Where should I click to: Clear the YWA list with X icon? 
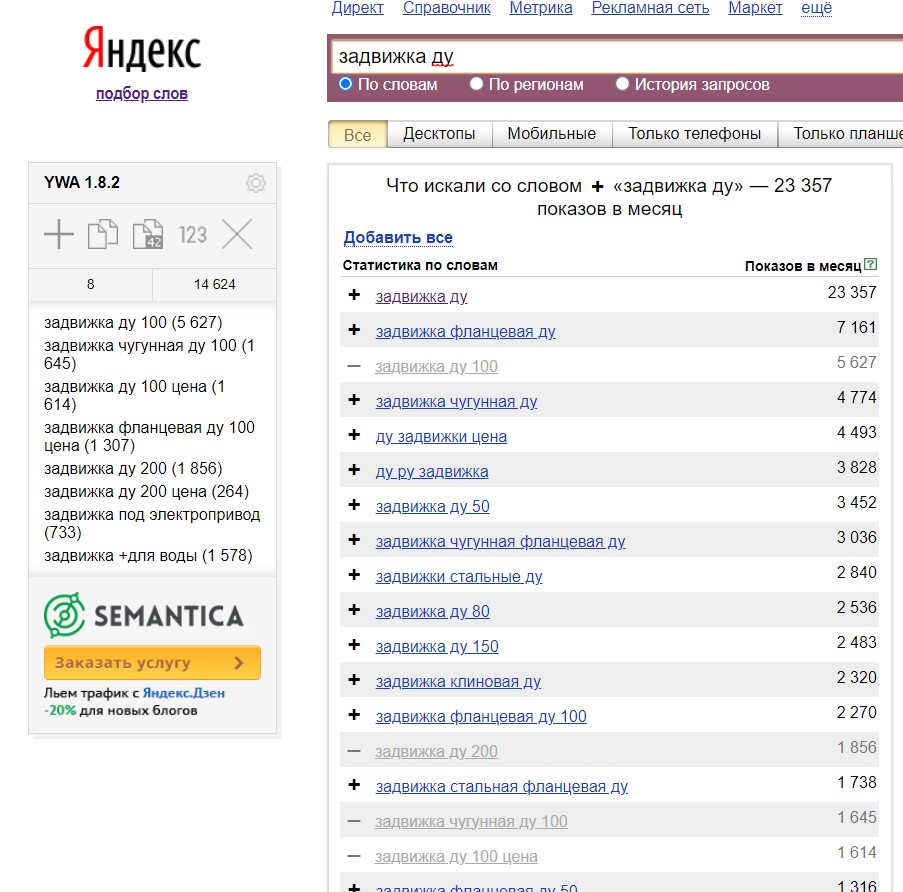(x=237, y=234)
